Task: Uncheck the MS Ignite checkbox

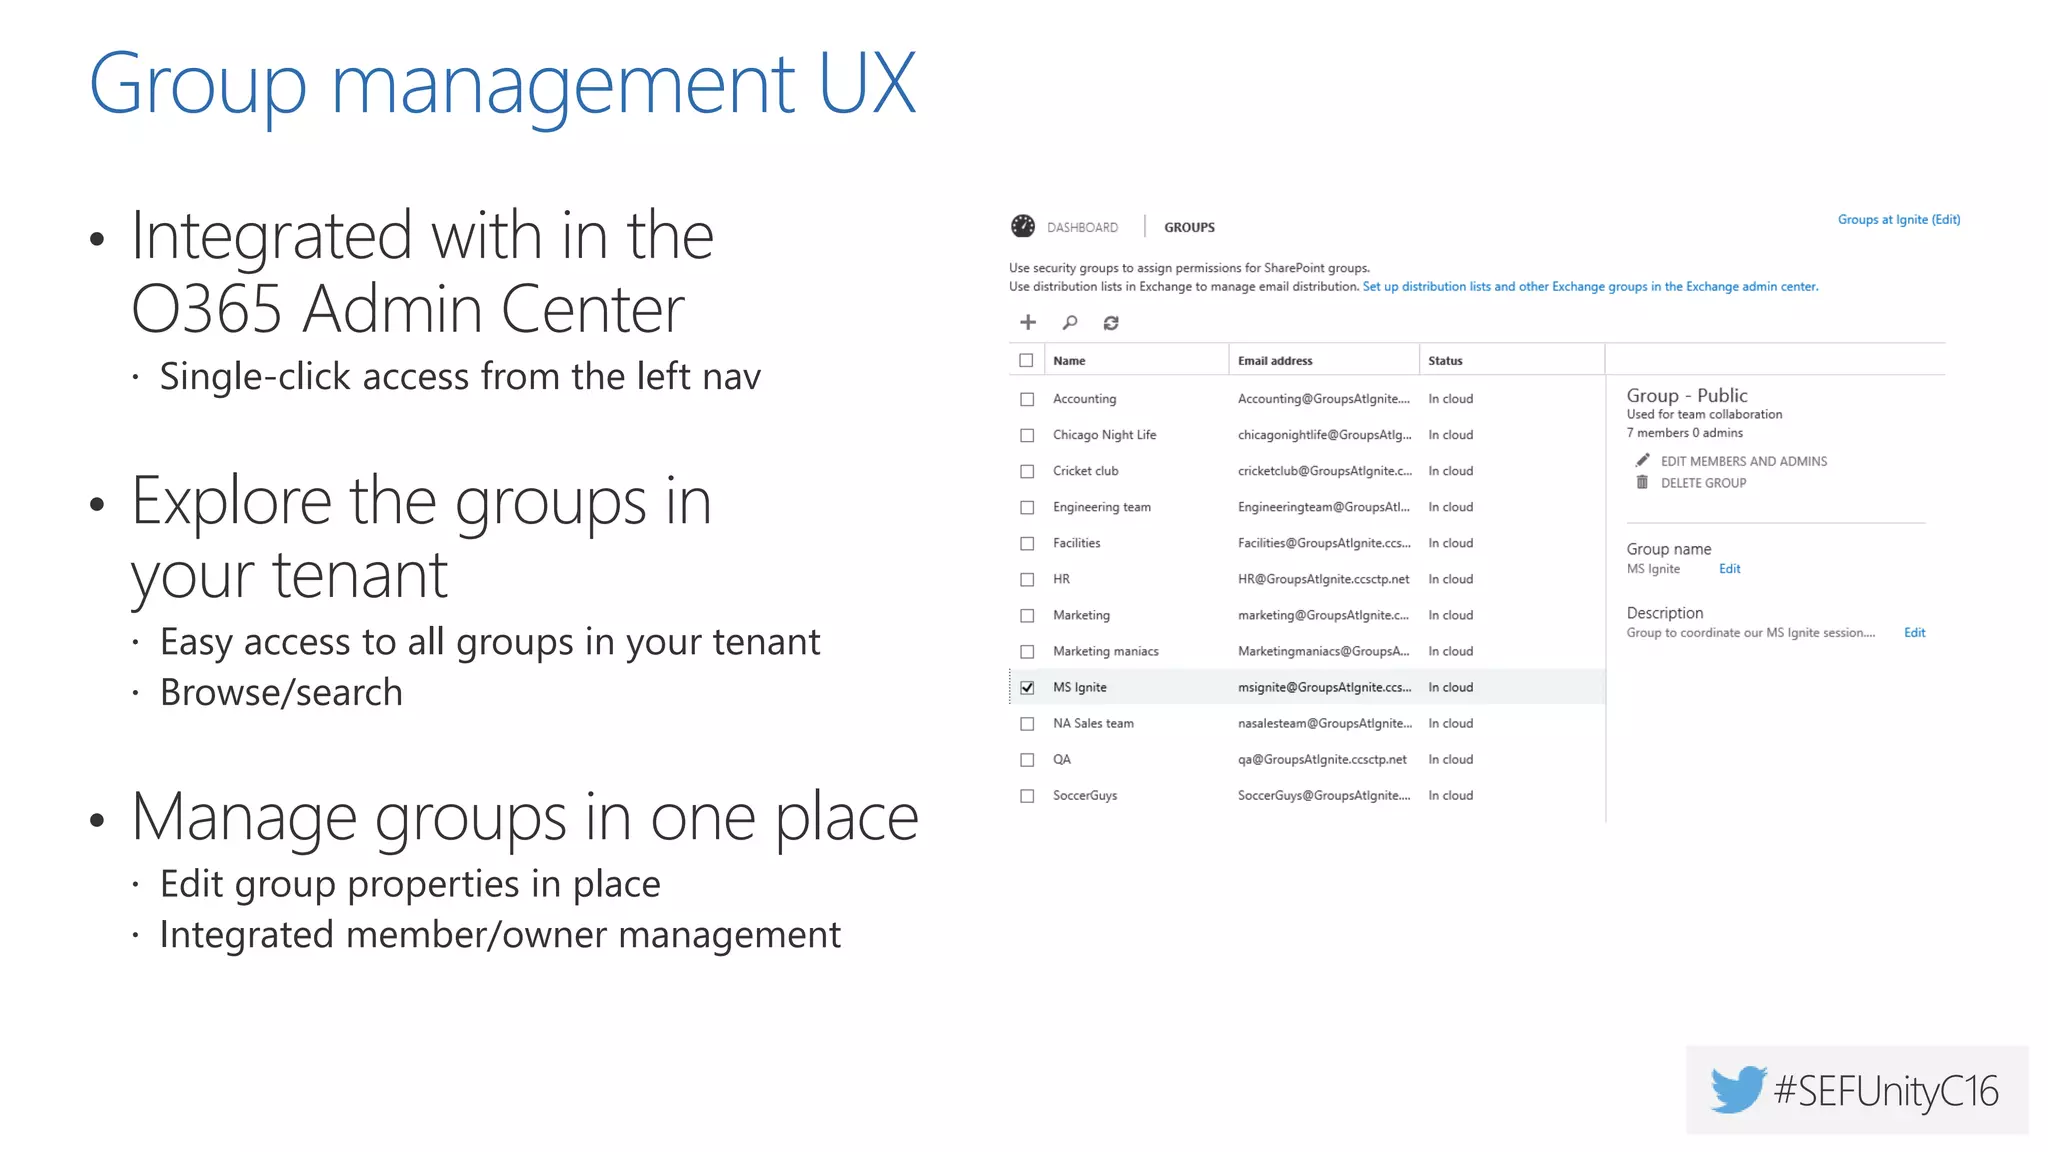Action: [1027, 687]
